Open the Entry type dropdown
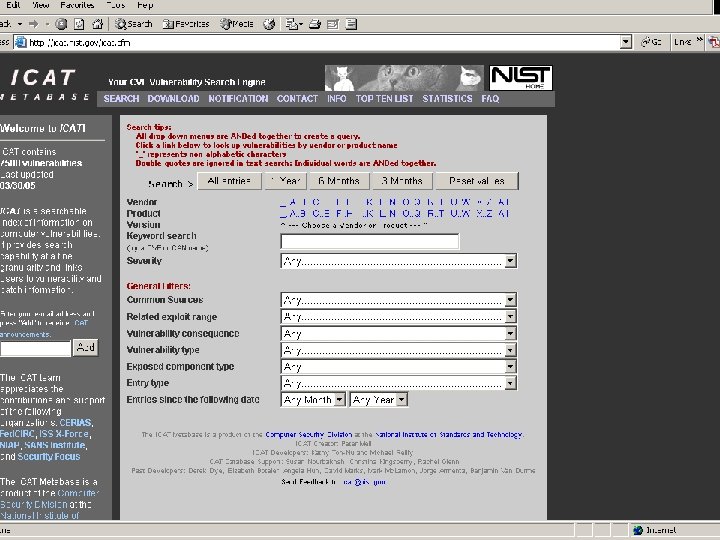The height and width of the screenshot is (540, 720). [399, 383]
